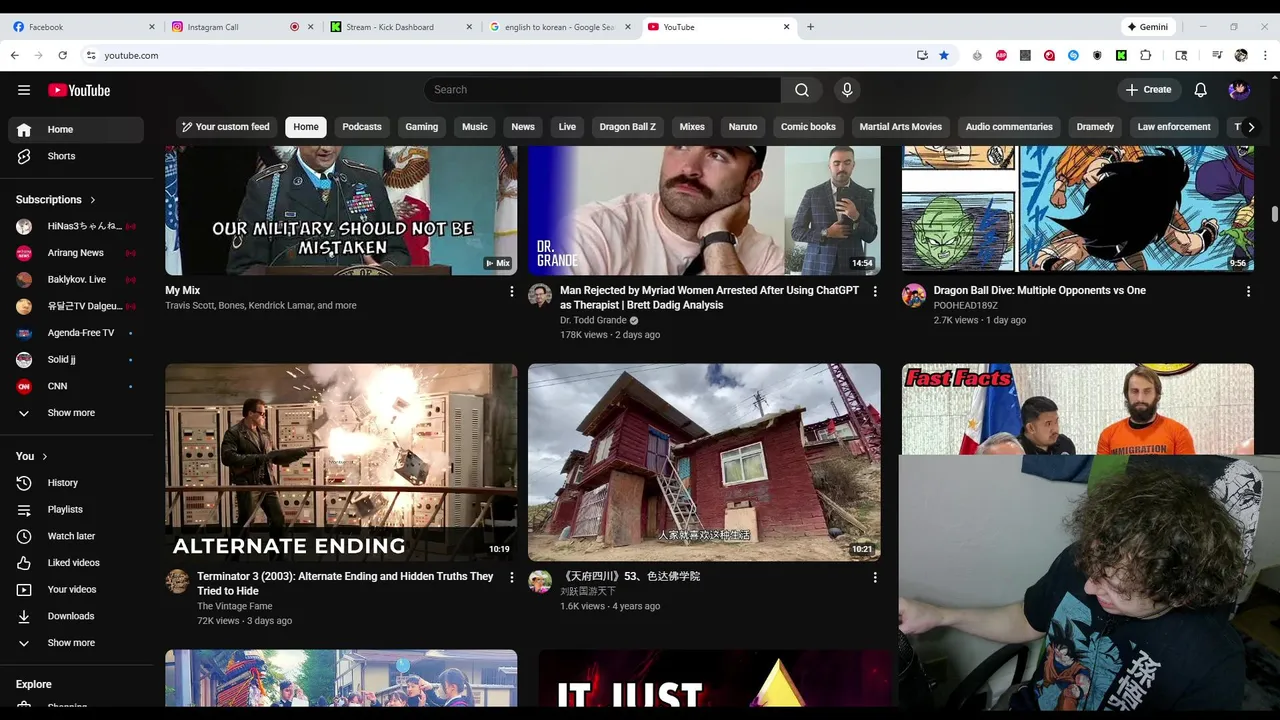Switch to Stream - Kick Dashboard tab

[x=401, y=27]
